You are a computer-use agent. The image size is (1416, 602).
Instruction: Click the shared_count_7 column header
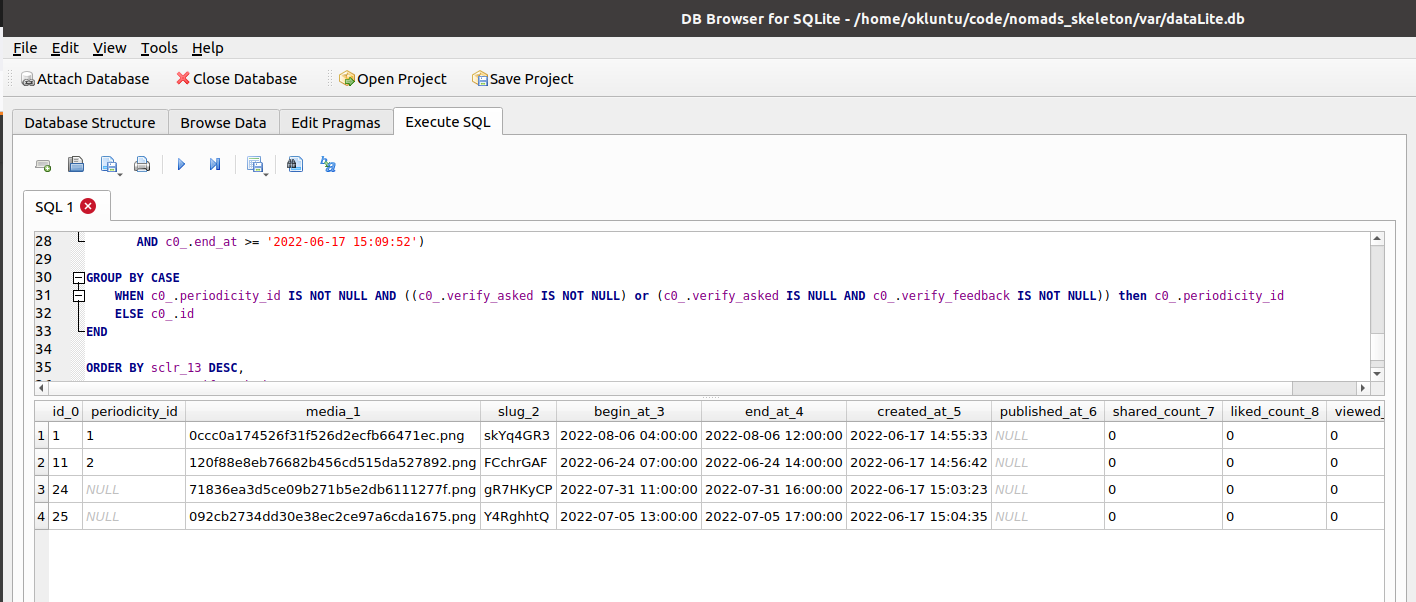pyautogui.click(x=1163, y=411)
